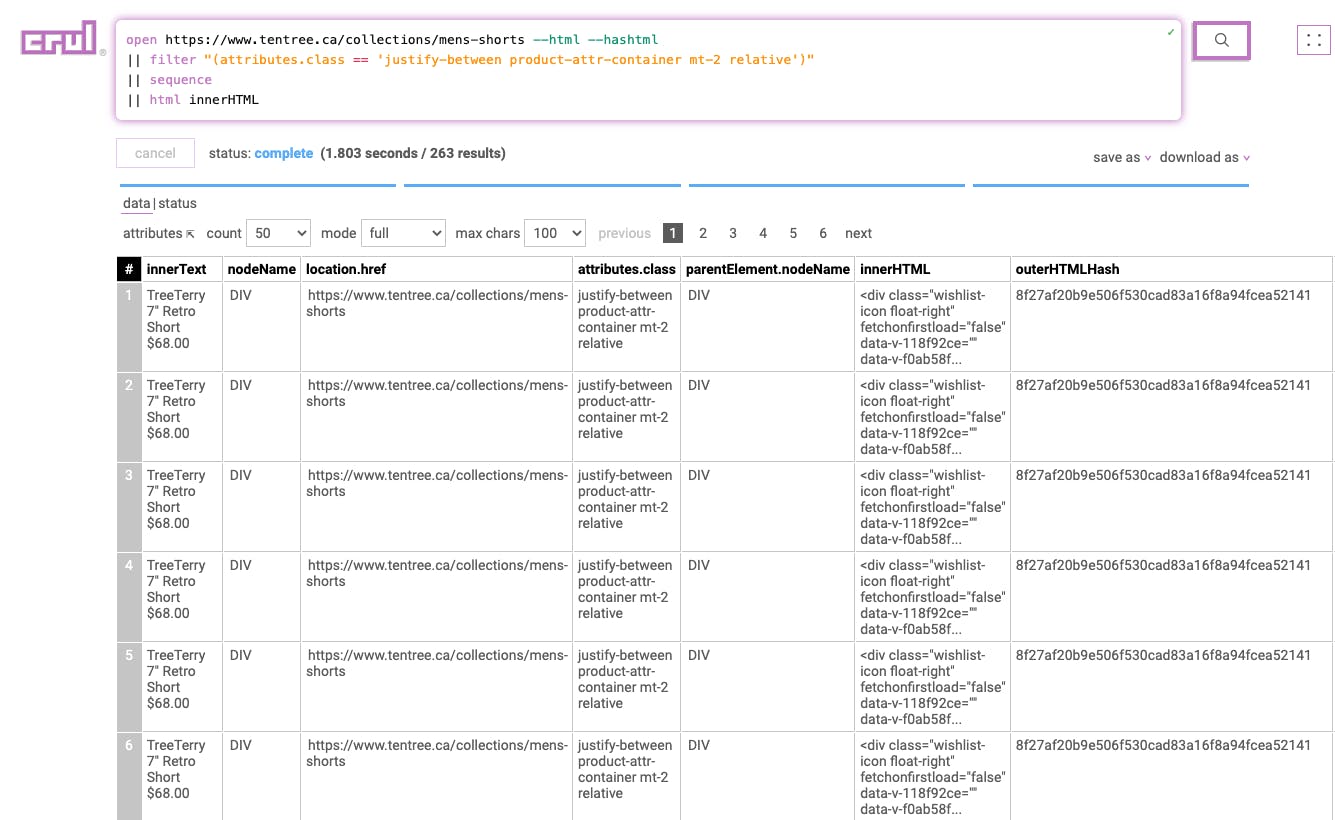The width and height of the screenshot is (1335, 820).
Task: Click inside the query editor
Action: [648, 70]
